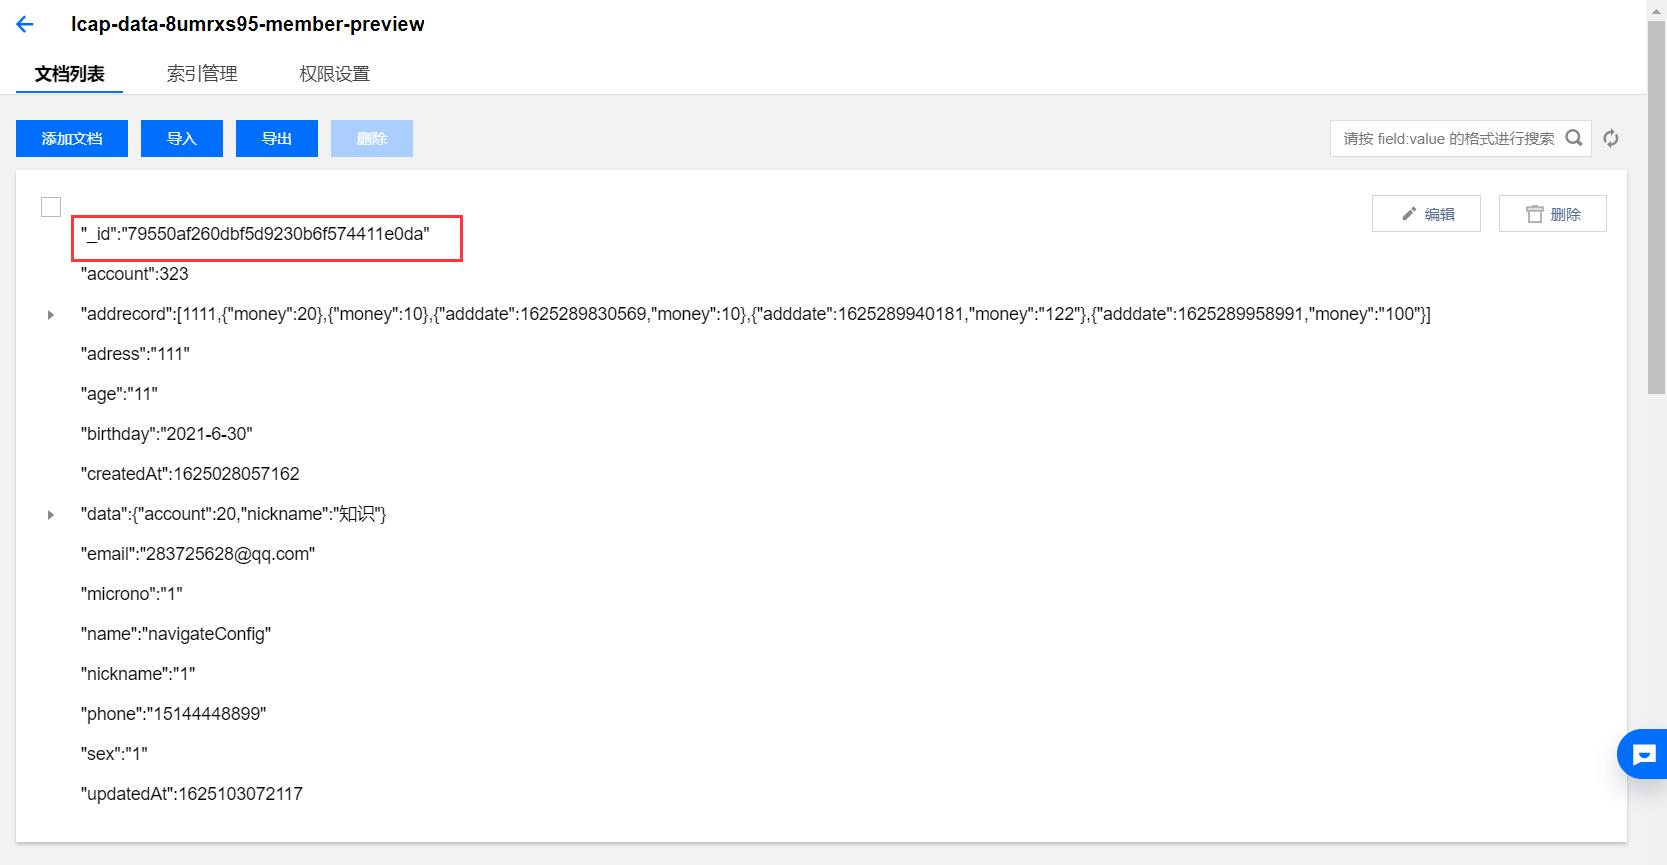1667x865 pixels.
Task: Click the data object text with 知识
Action: pos(234,514)
